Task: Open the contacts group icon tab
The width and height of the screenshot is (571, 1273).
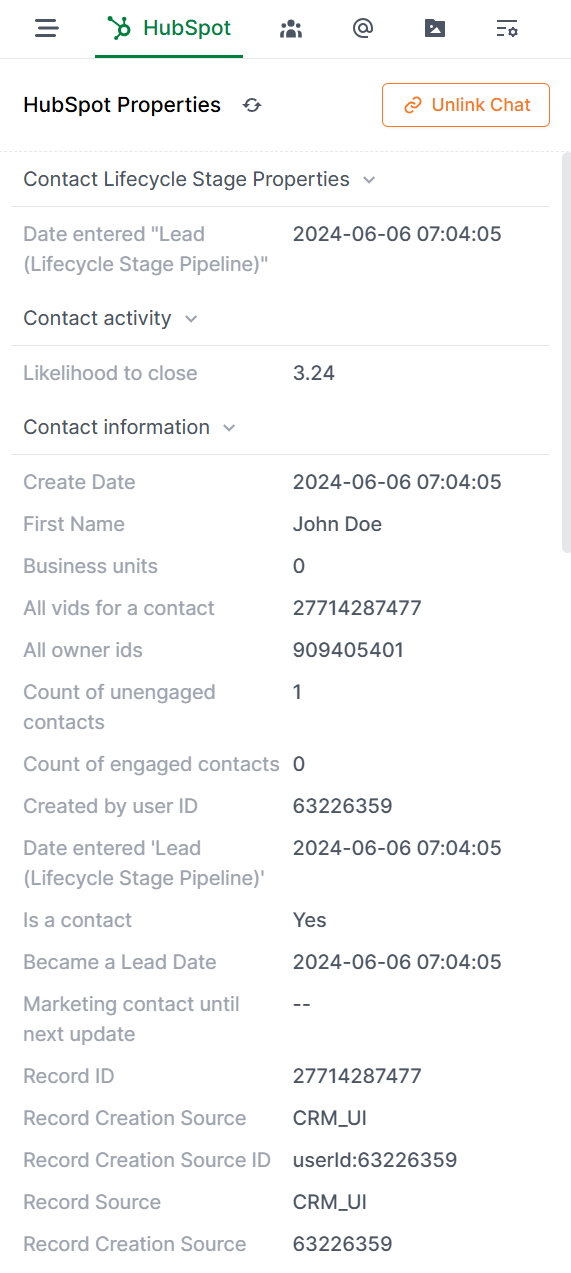Action: tap(291, 28)
